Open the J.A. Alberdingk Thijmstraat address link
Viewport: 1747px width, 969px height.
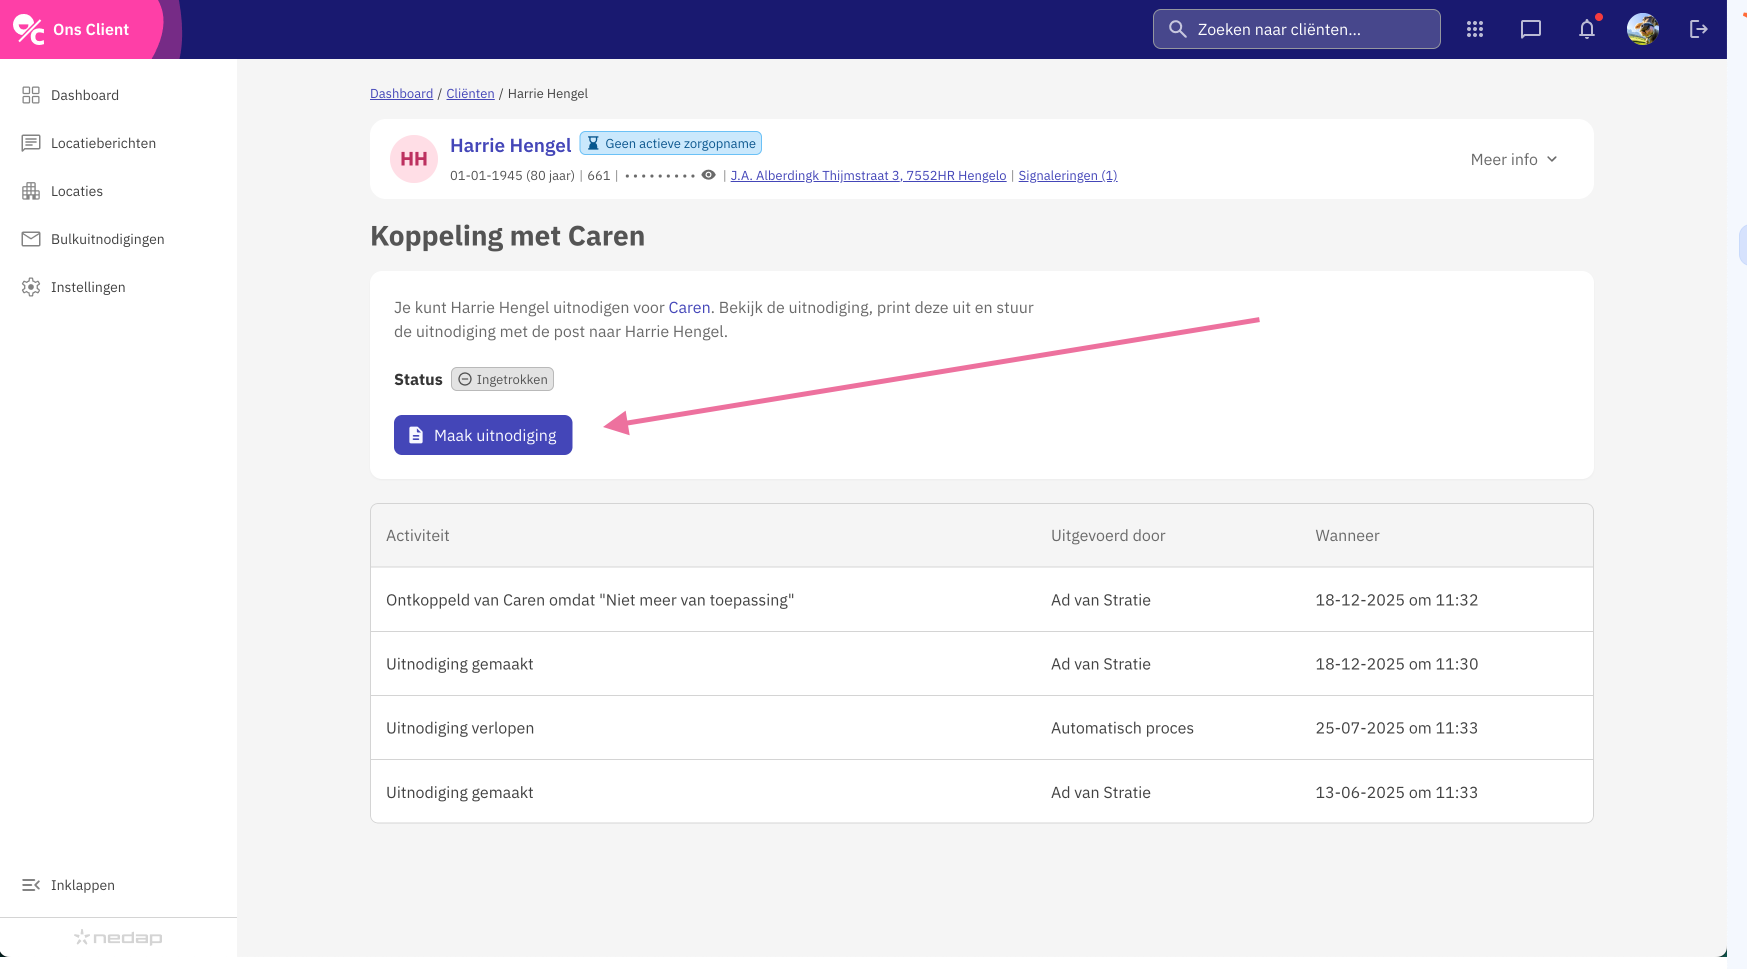pyautogui.click(x=868, y=176)
